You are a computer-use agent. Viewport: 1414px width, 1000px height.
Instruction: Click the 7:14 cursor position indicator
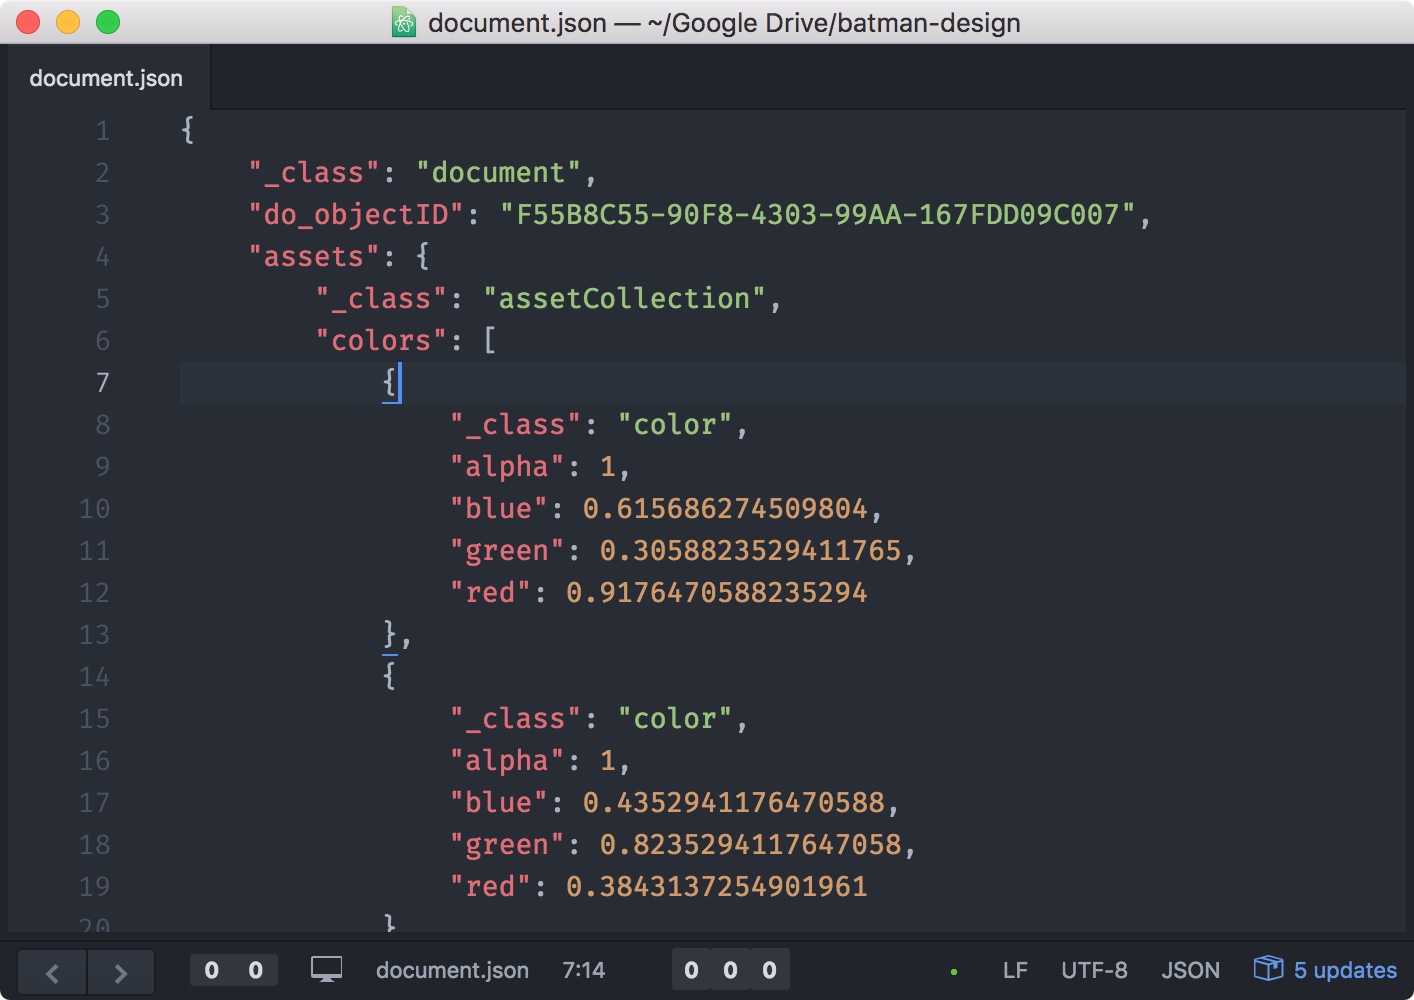click(x=584, y=969)
